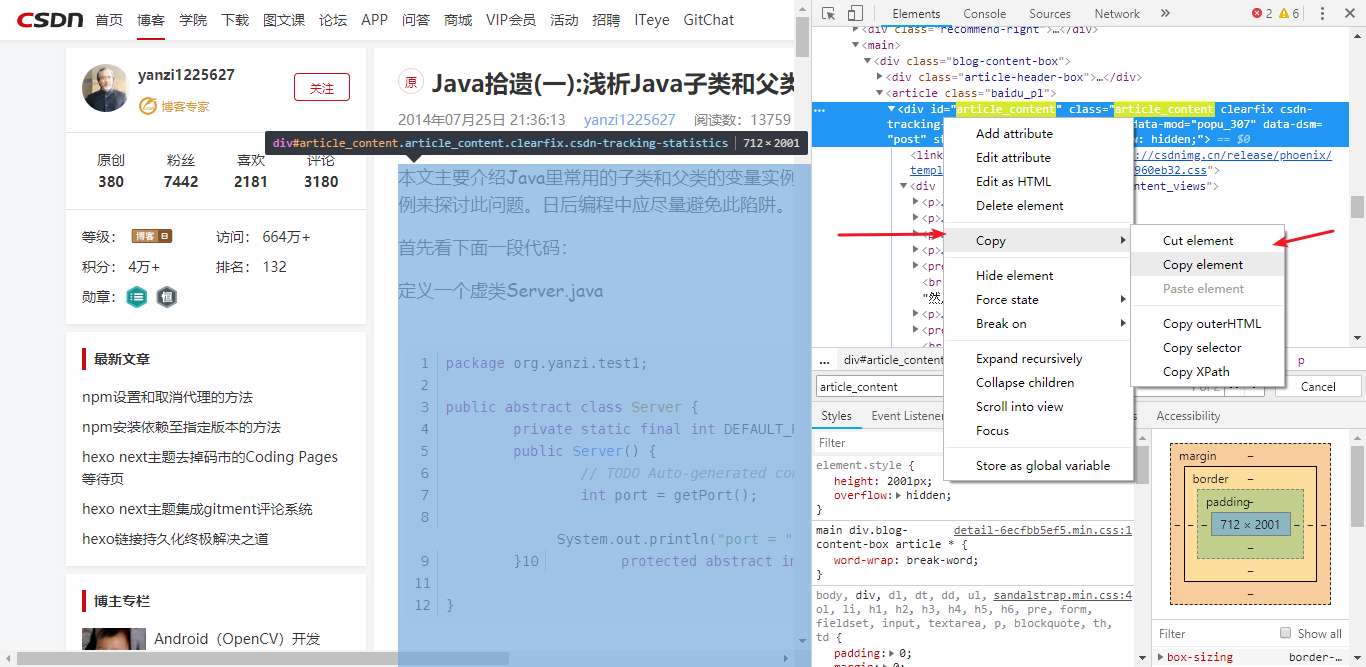Click the 关注 follow button
Screen dimensions: 1366x667
321,87
